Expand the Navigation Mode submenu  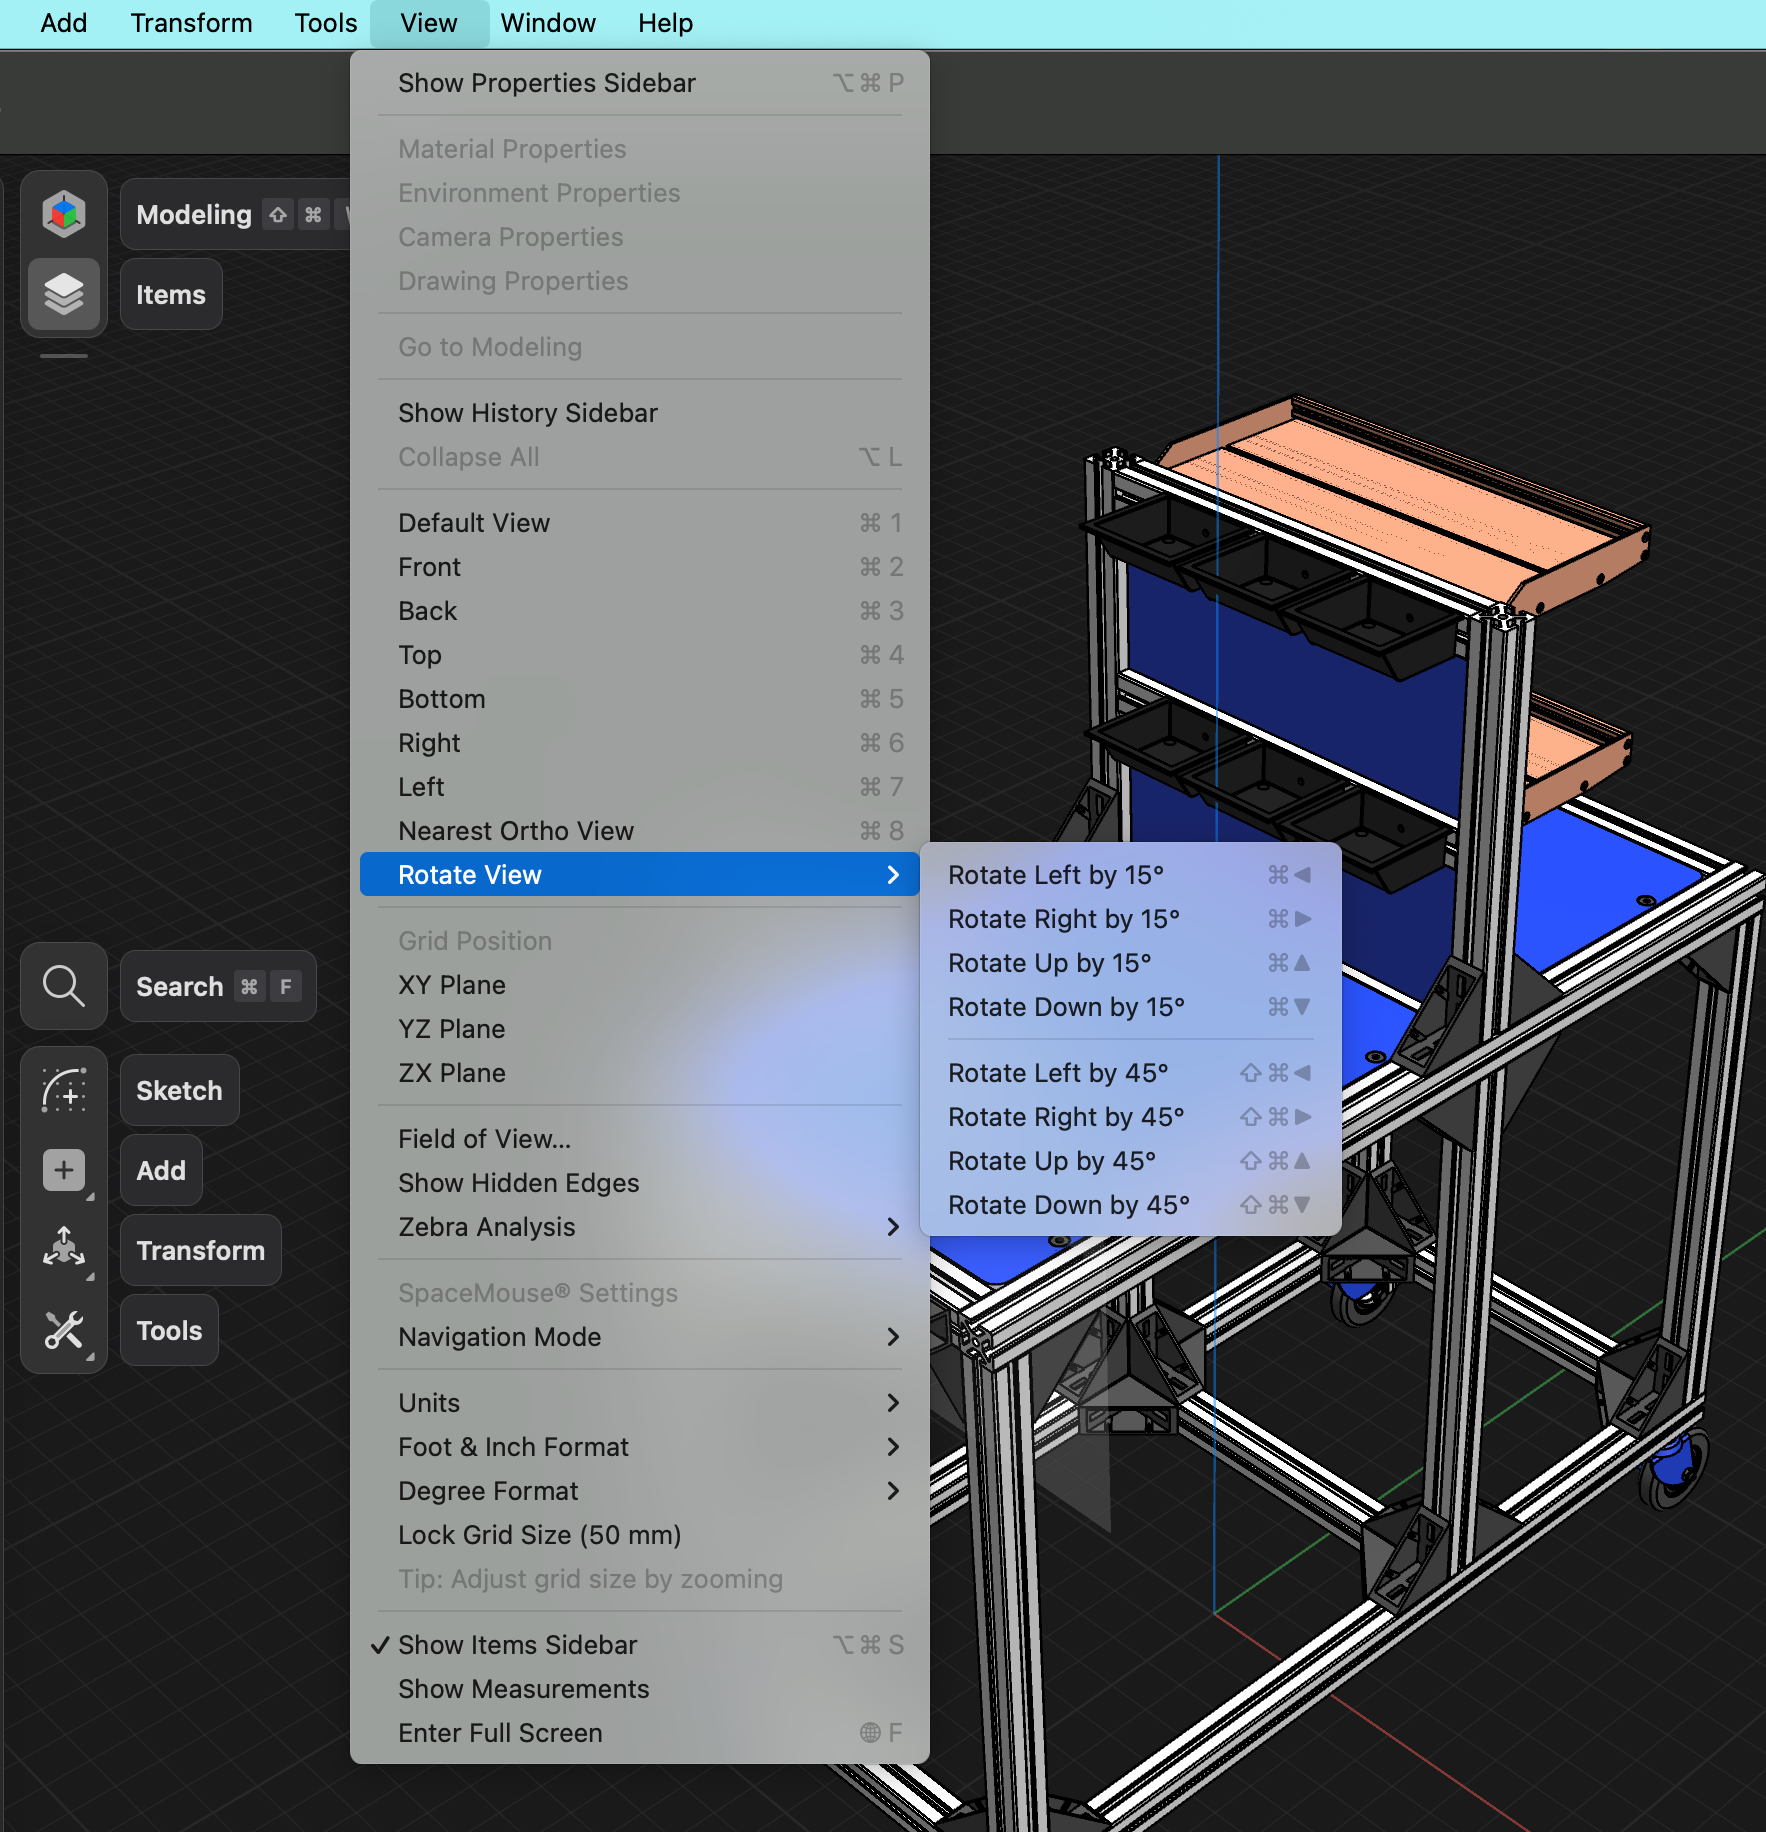(x=640, y=1337)
